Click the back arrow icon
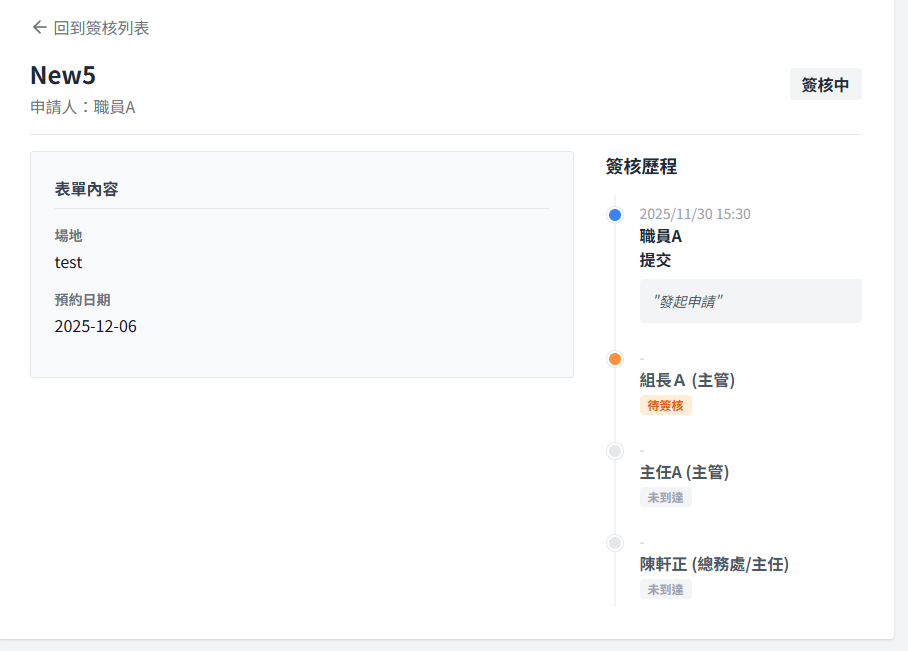Image resolution: width=908 pixels, height=651 pixels. (40, 27)
